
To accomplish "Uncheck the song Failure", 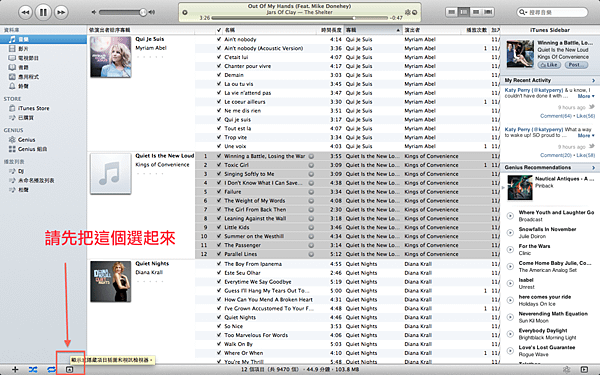I will tap(219, 192).
